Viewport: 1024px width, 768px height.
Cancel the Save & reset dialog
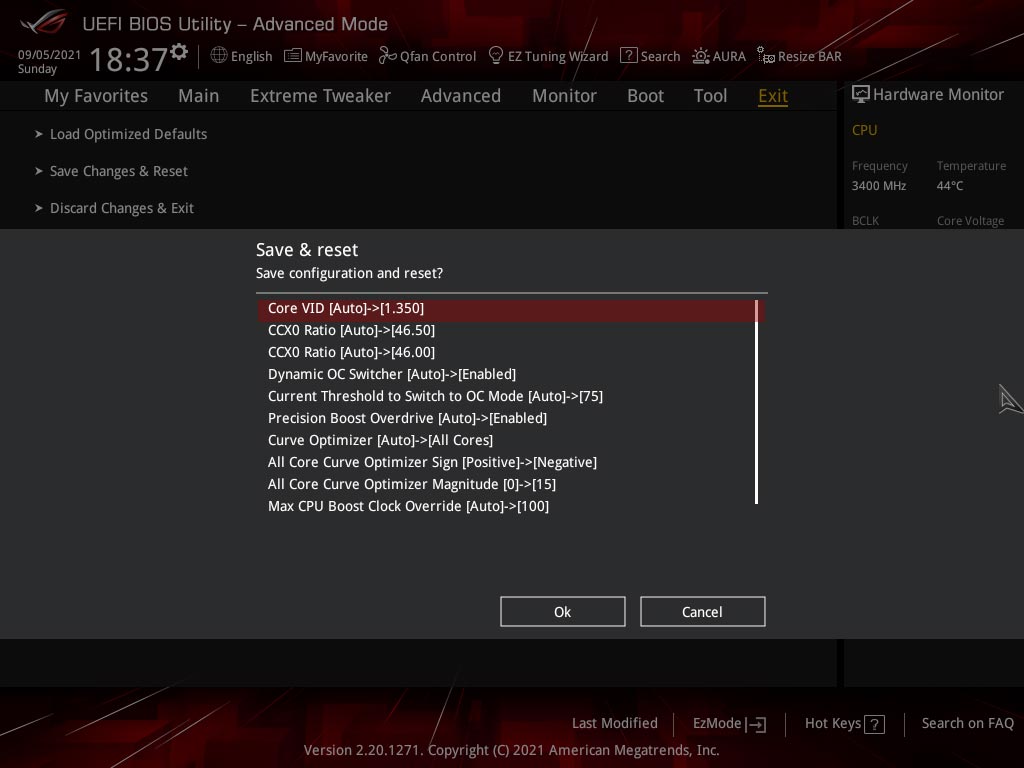coord(702,612)
